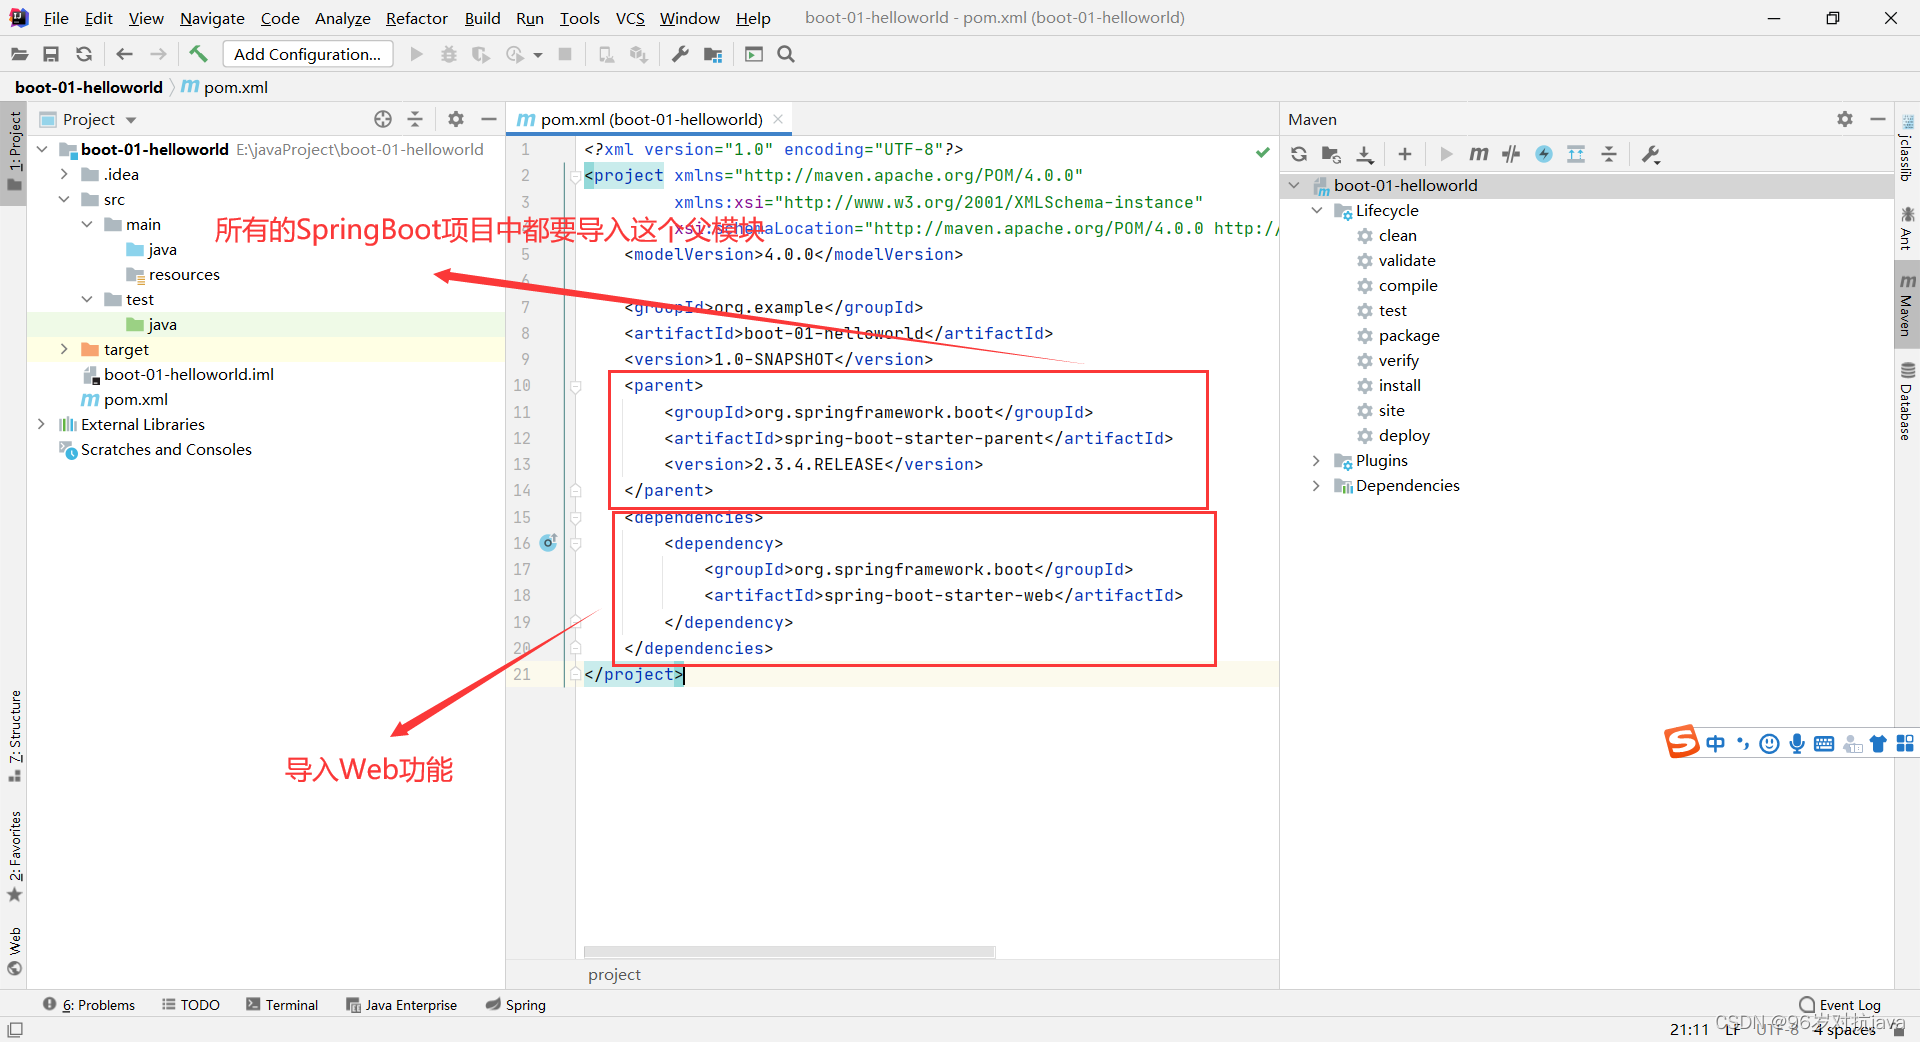Click Add Configuration button

(x=308, y=54)
